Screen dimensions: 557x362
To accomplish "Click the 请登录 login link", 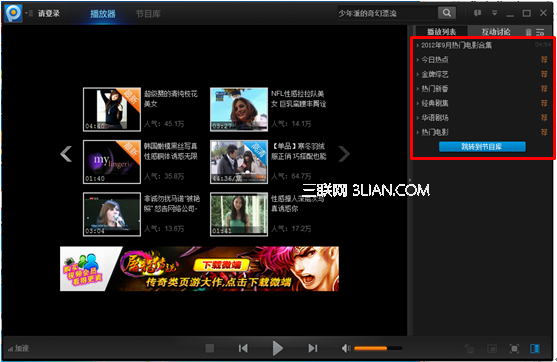I will click(49, 13).
